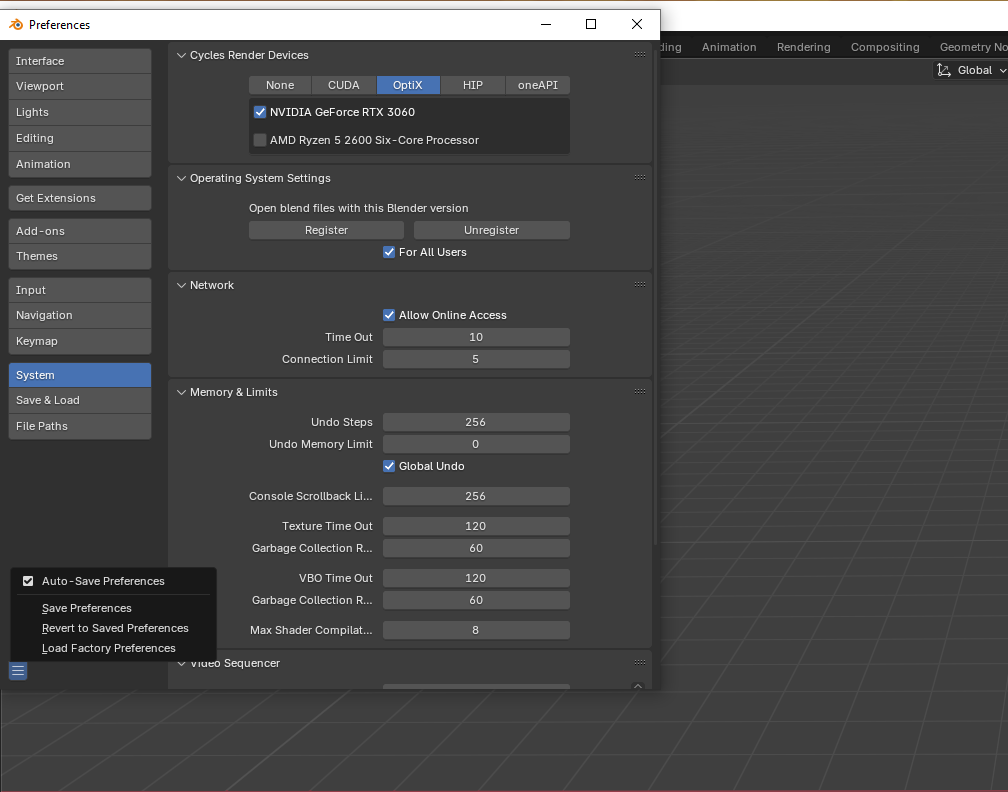Image resolution: width=1008 pixels, height=792 pixels.
Task: Click the Video Sequencer panel grip handle
Action: click(x=639, y=663)
